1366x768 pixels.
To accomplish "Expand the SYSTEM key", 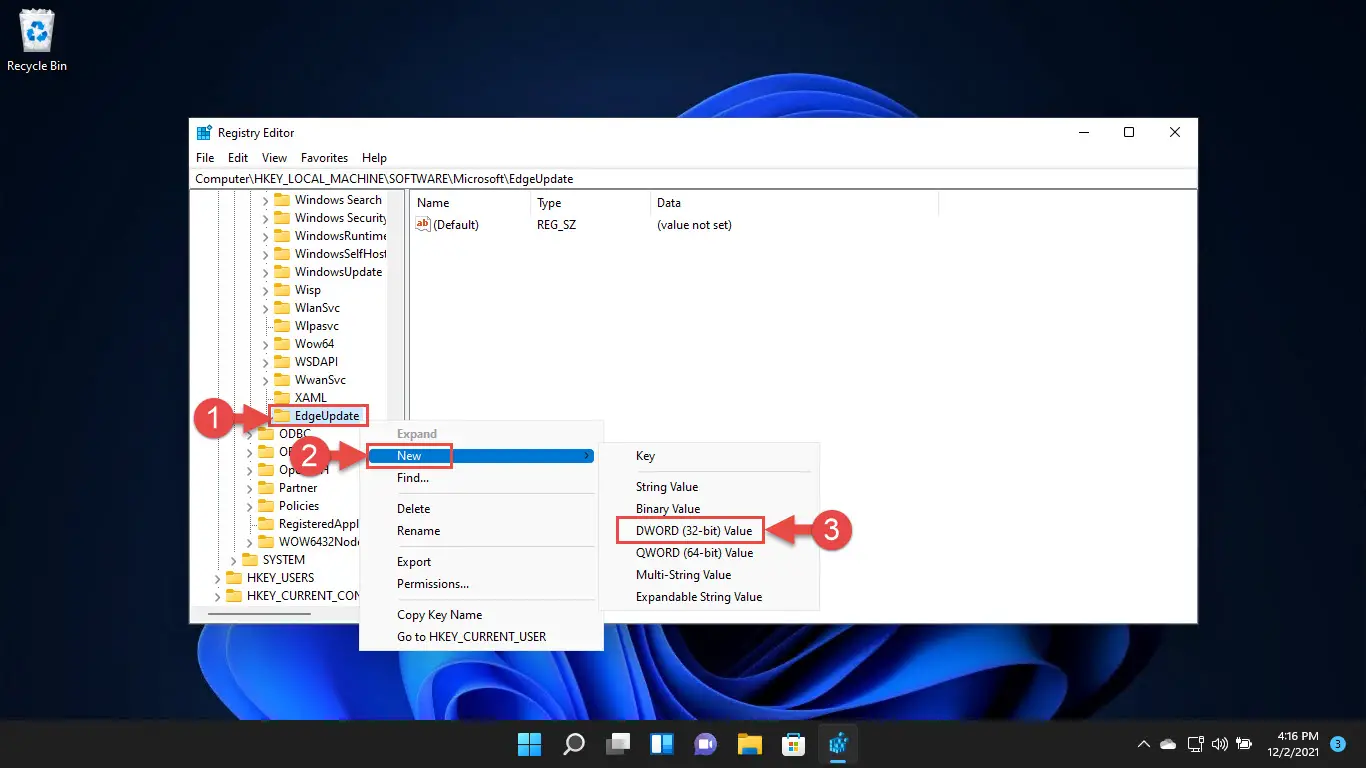I will 233,560.
